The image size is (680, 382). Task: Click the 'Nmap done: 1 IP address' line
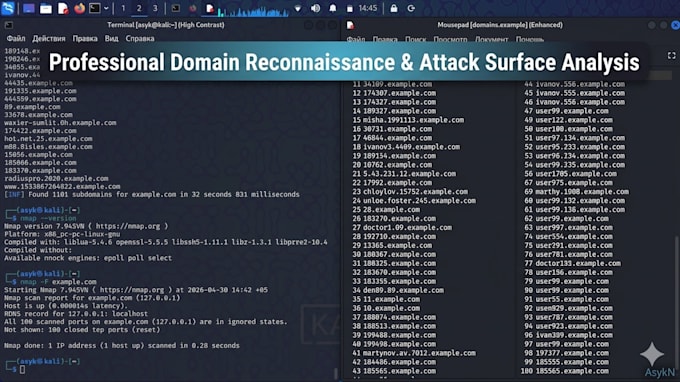tap(122, 346)
